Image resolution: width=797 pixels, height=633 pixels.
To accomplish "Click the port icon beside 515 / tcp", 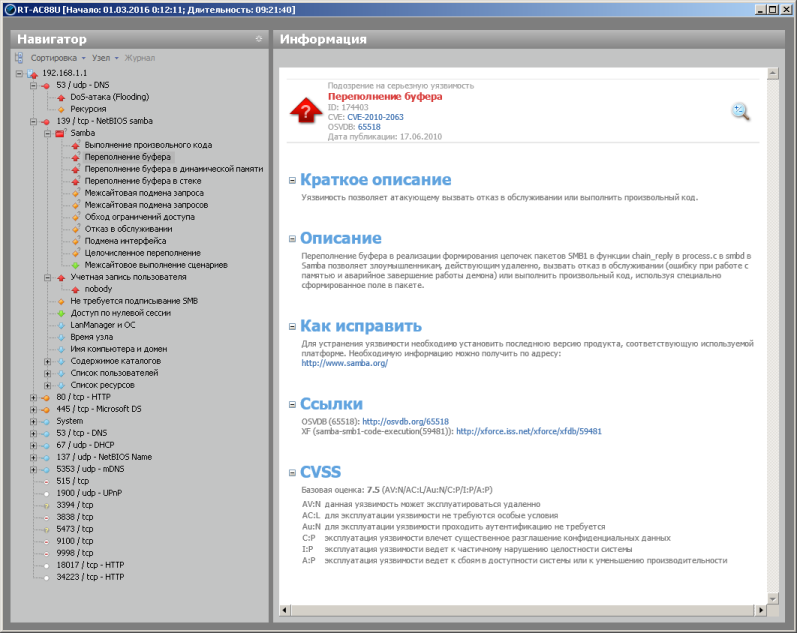I will 46,481.
